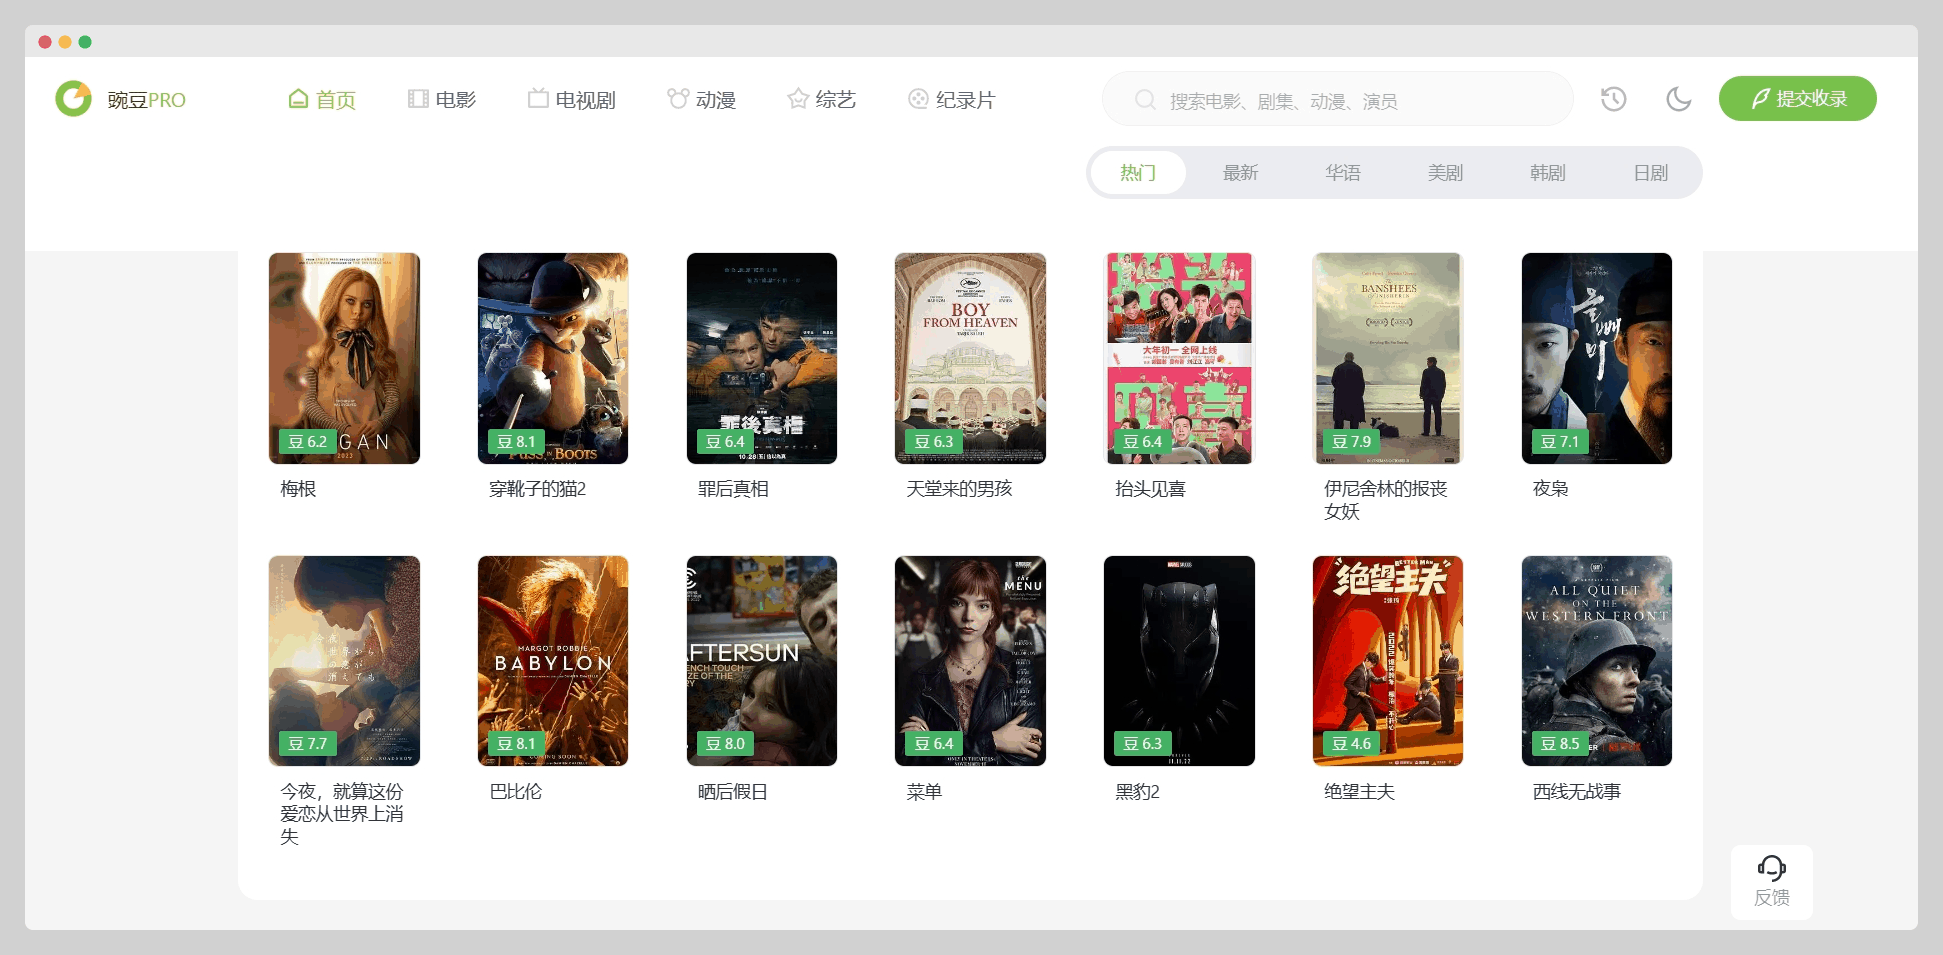Open the 西线无战事 poster thumbnail
The height and width of the screenshot is (955, 1943).
tap(1597, 661)
